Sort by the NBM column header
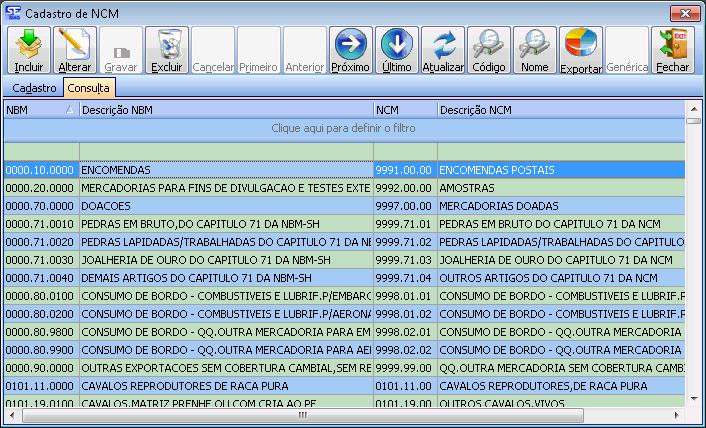The image size is (706, 428). [36, 109]
